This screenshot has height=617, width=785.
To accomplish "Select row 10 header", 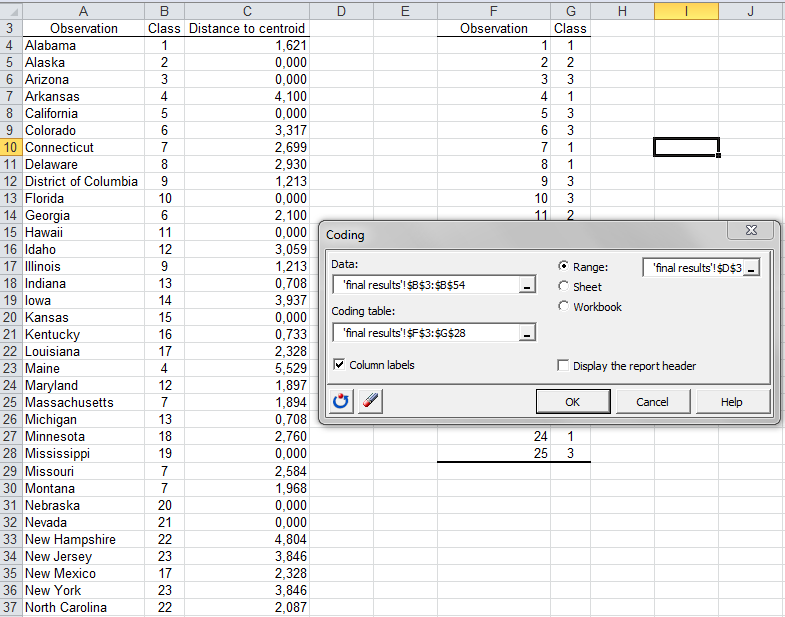I will (x=11, y=147).
